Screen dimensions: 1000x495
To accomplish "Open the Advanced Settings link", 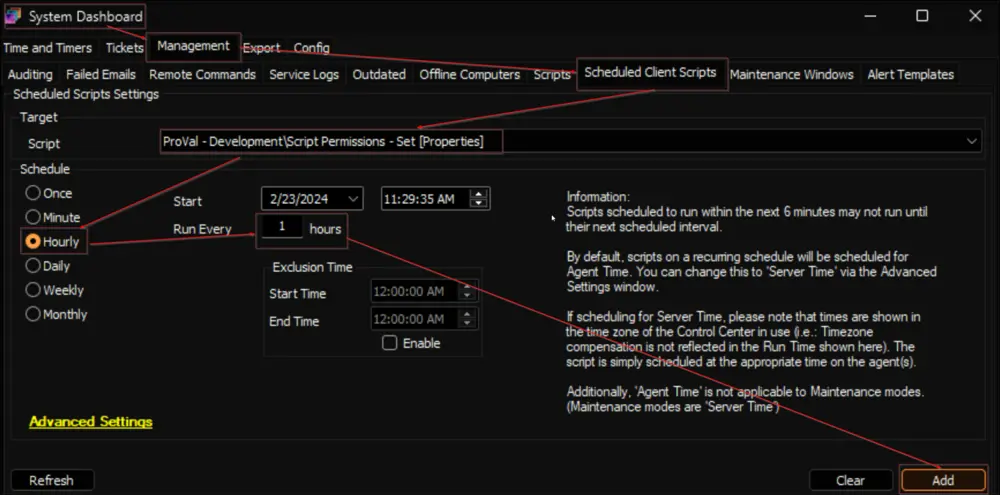I will pyautogui.click(x=91, y=422).
